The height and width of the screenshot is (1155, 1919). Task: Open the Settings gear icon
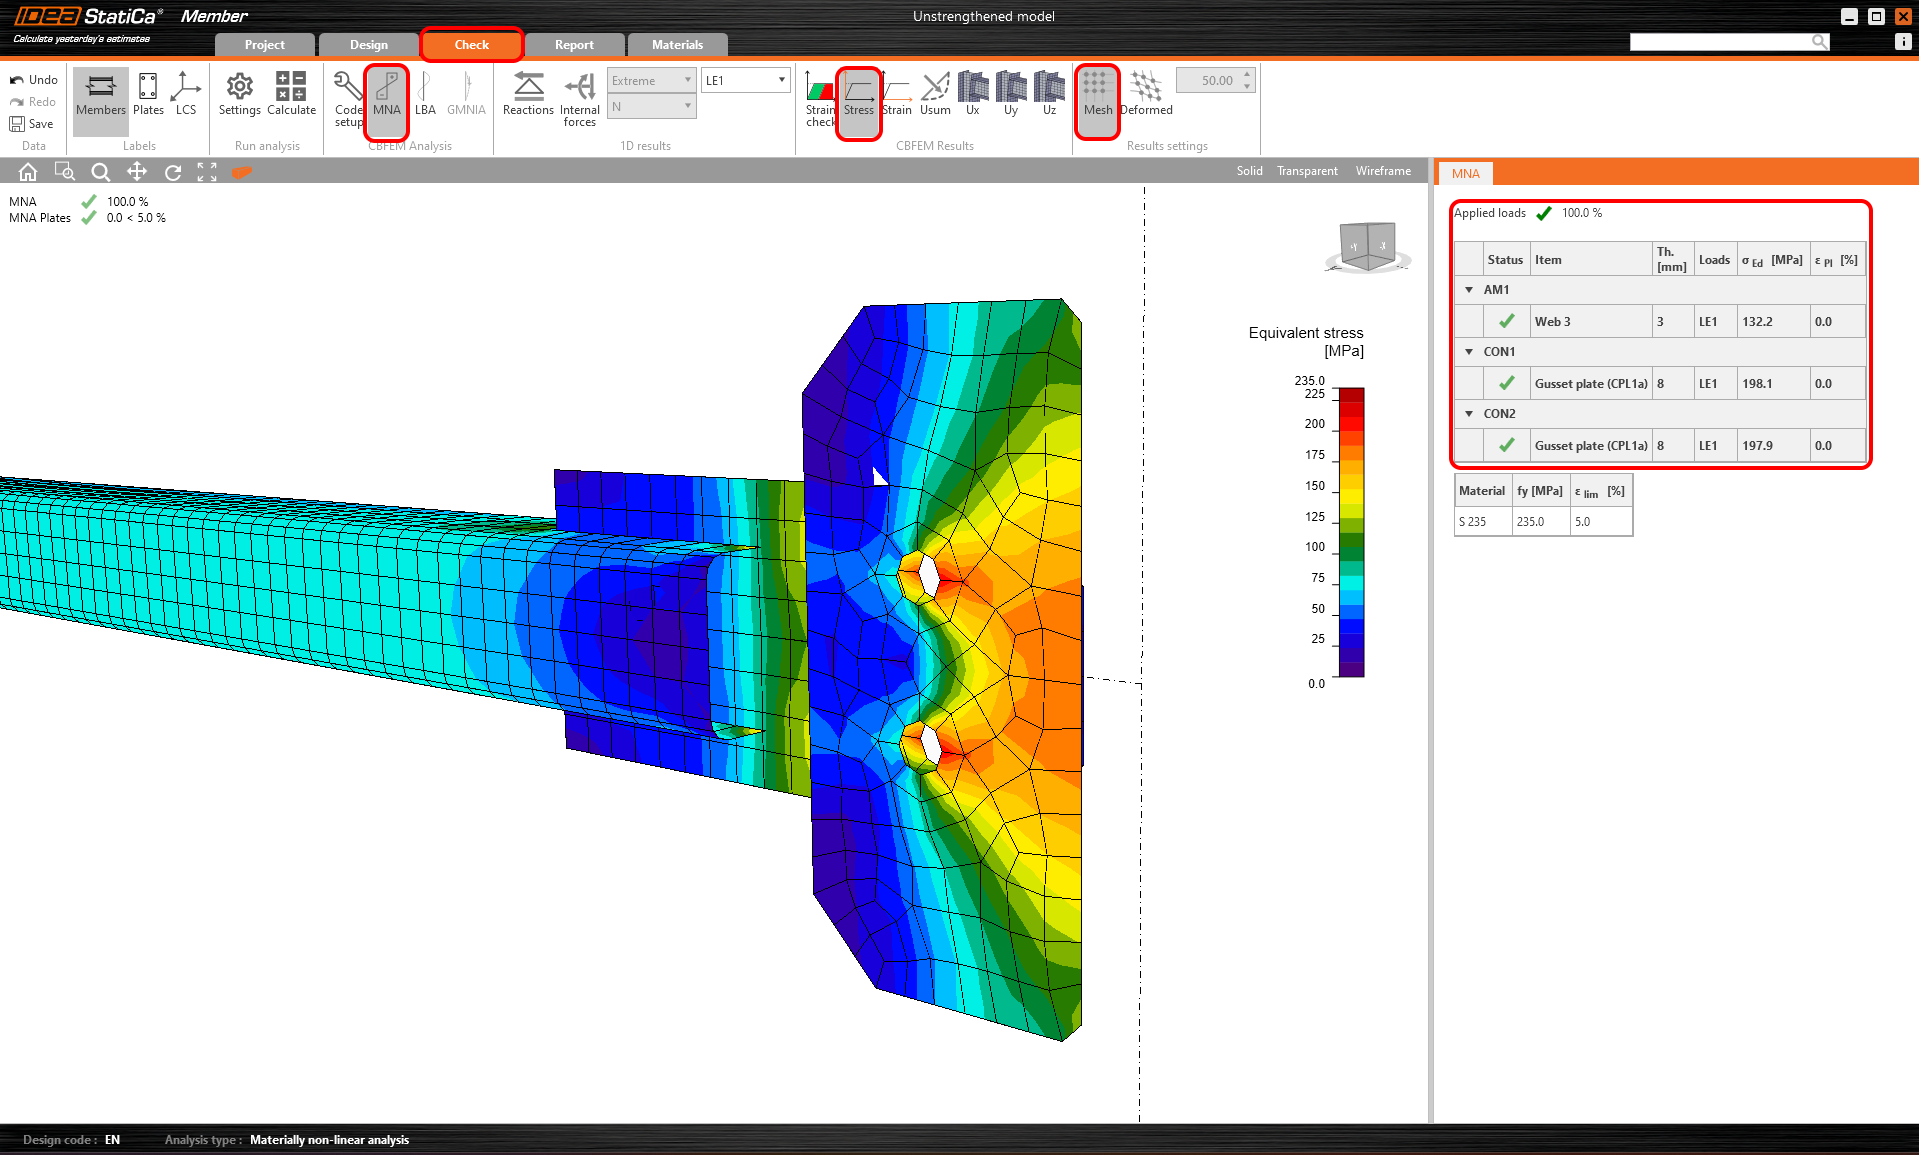239,94
